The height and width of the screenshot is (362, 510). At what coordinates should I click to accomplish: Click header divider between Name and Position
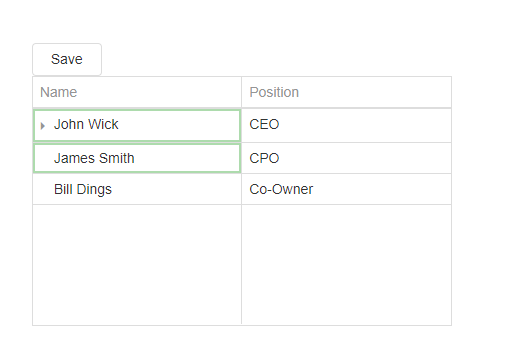point(241,92)
